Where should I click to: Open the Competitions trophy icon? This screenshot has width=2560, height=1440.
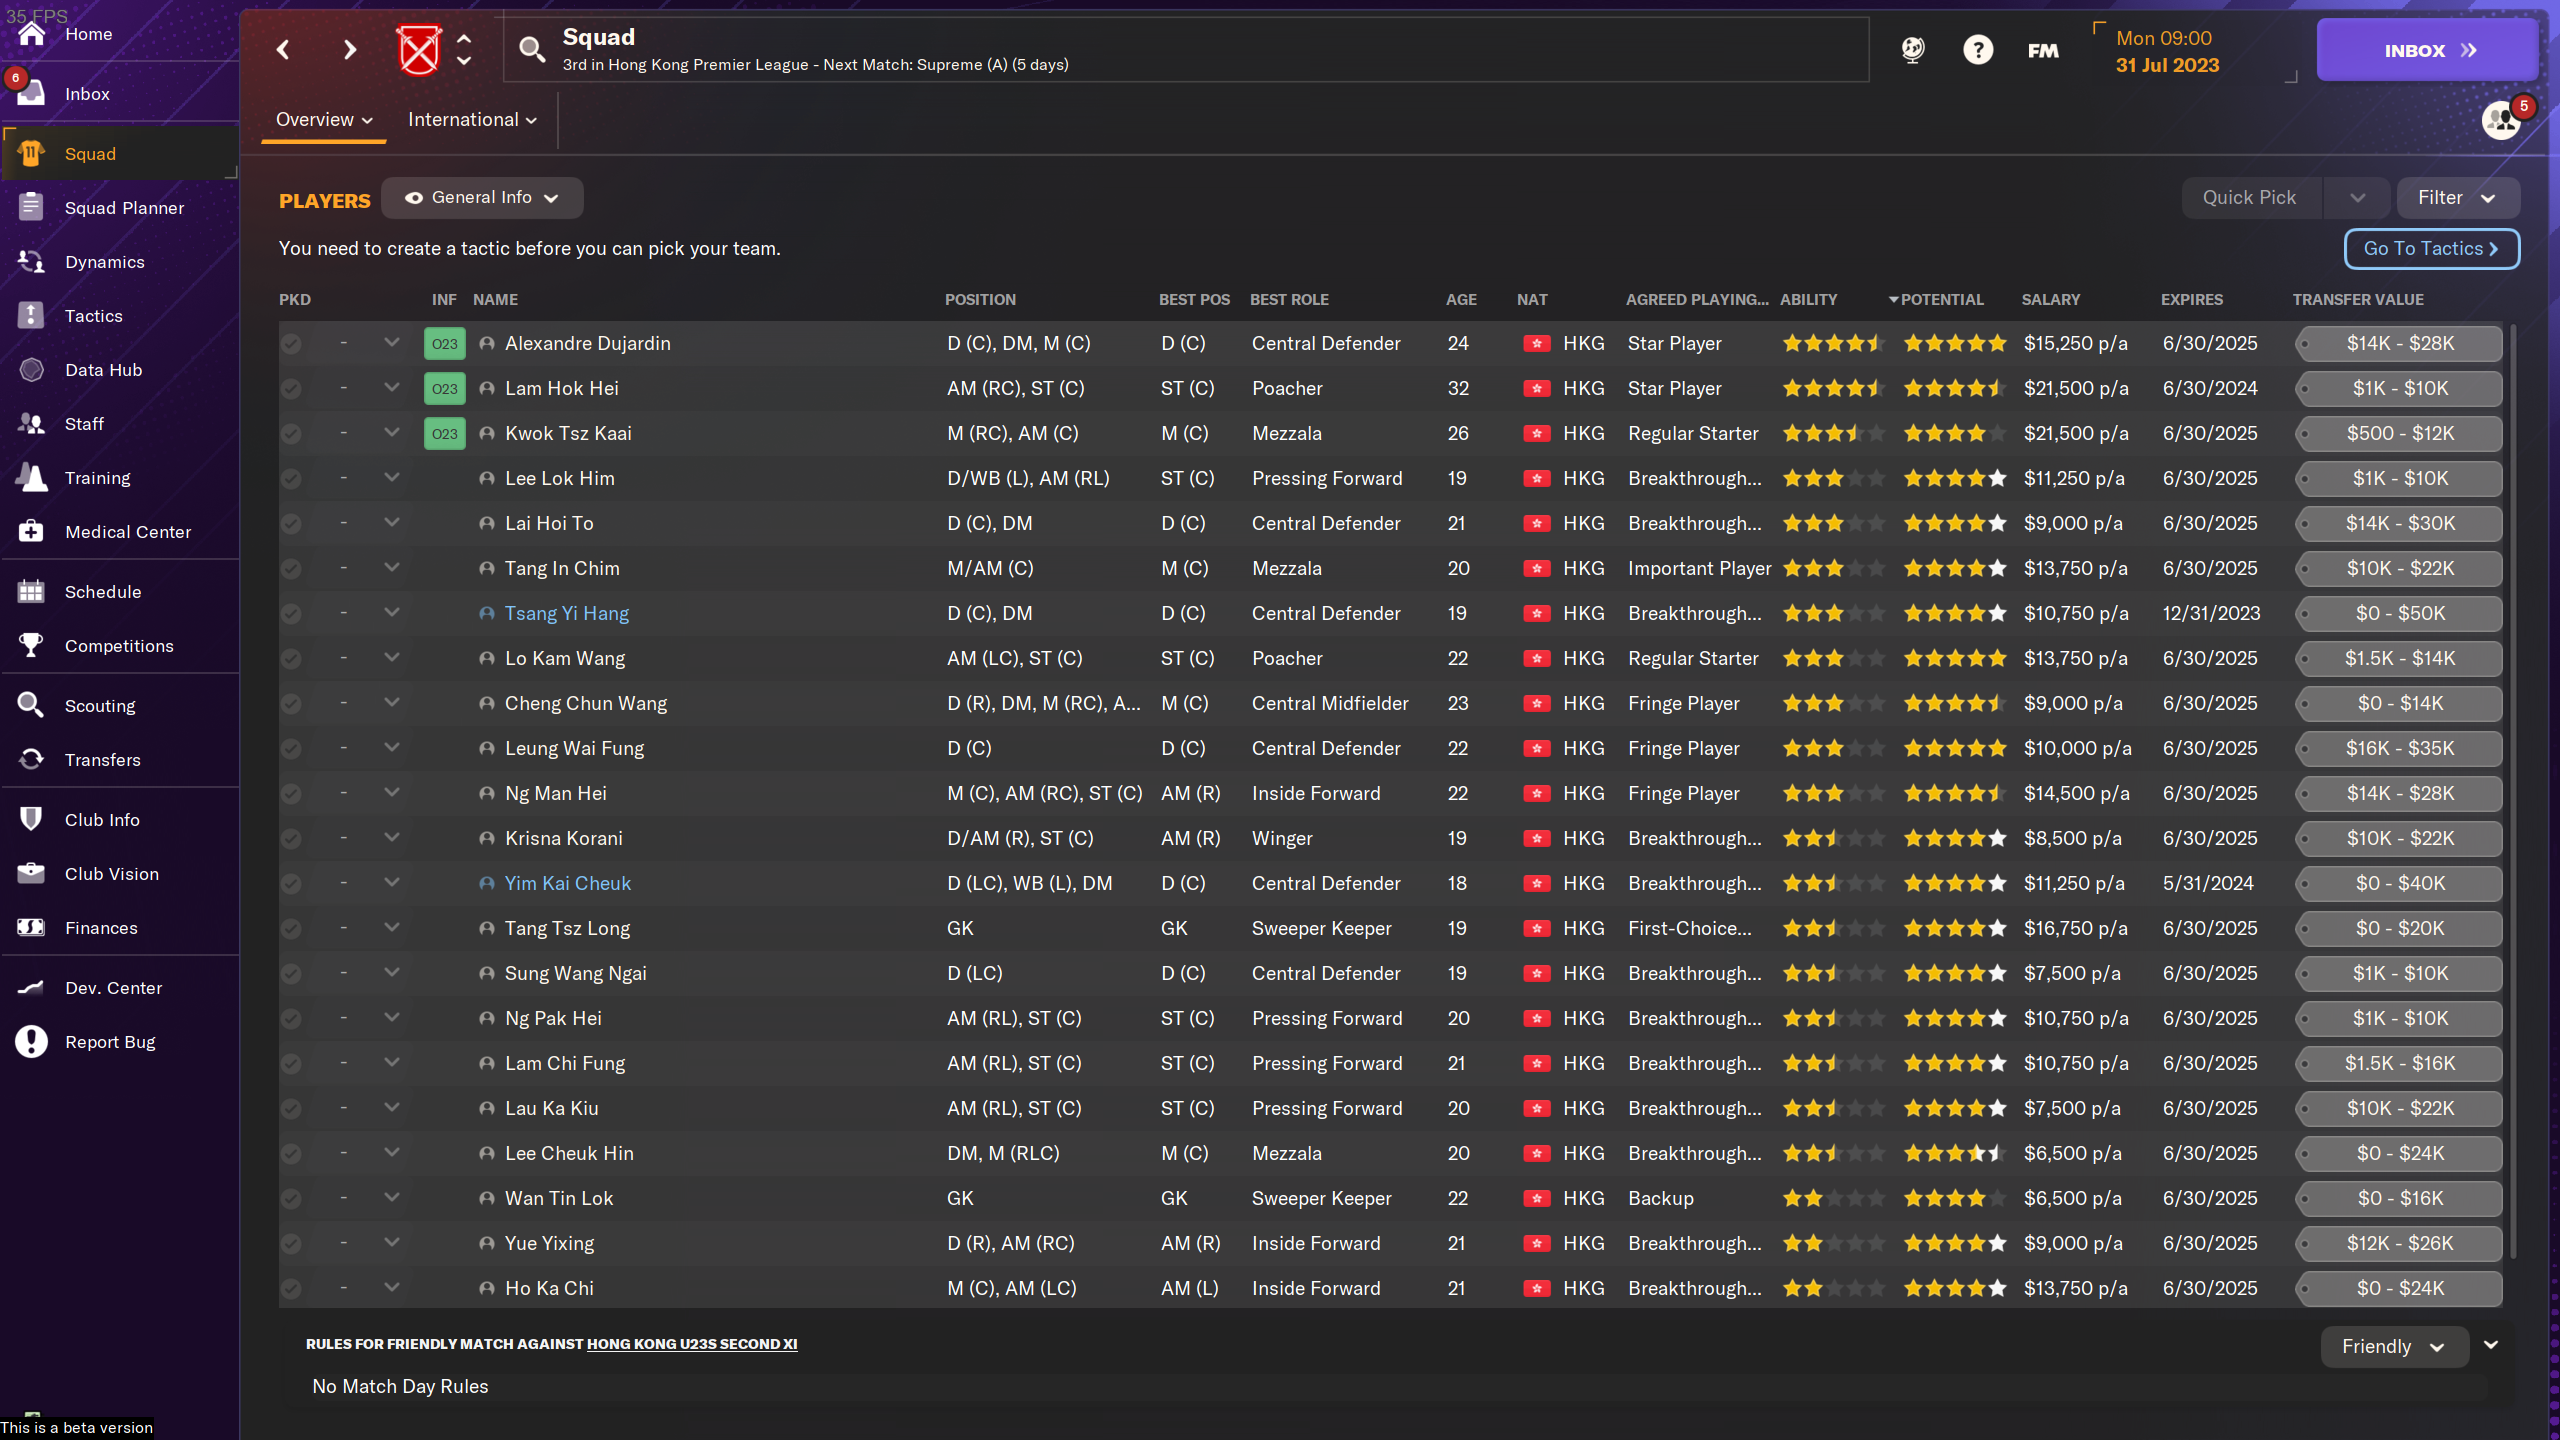(x=31, y=645)
